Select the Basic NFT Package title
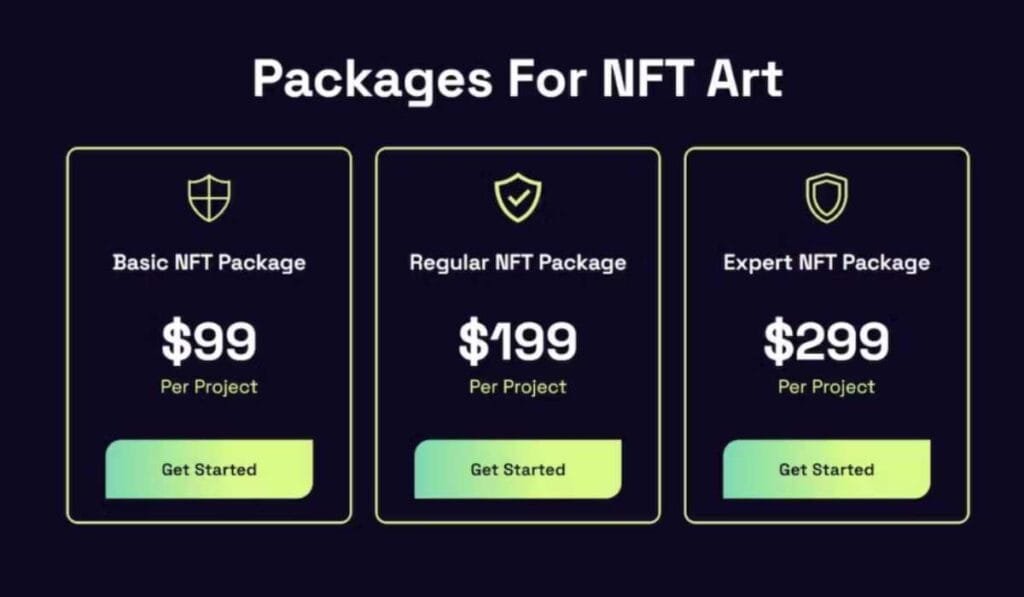 coord(208,262)
